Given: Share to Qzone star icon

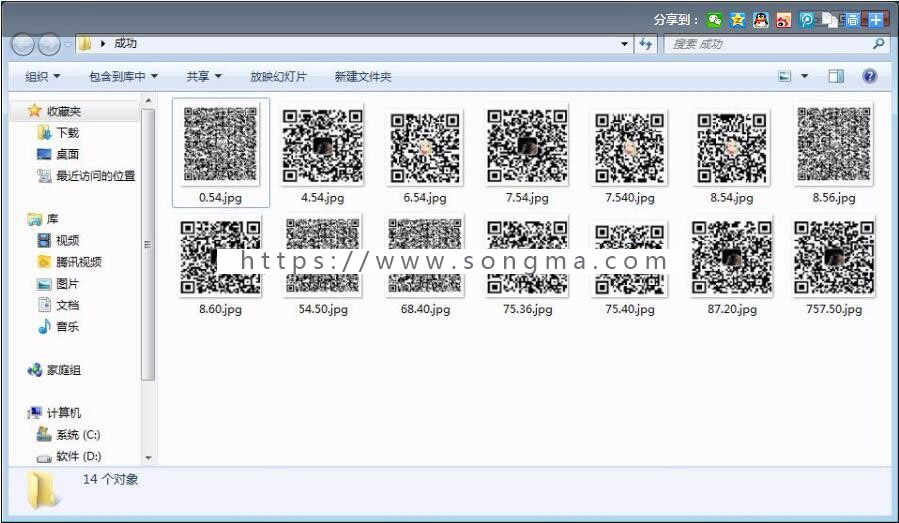Looking at the screenshot, I should (737, 21).
